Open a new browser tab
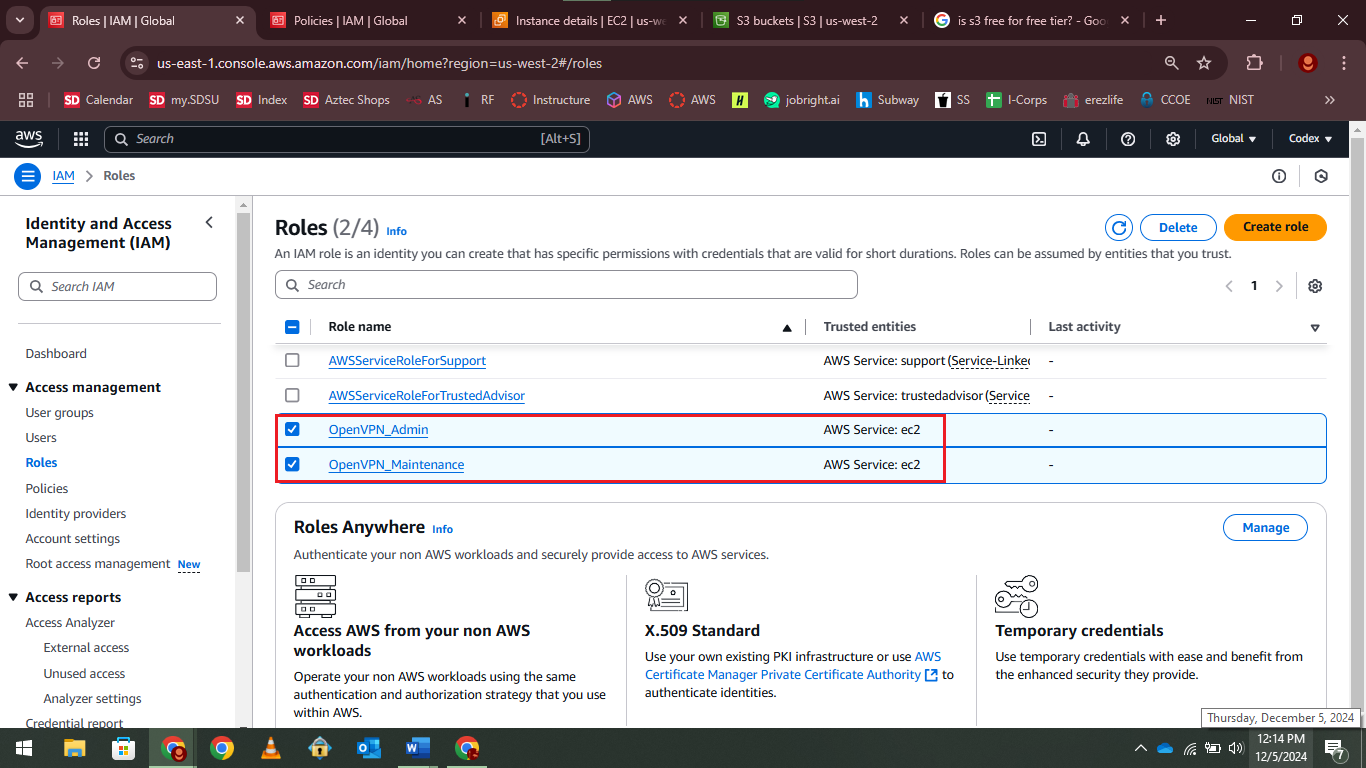 [1160, 20]
